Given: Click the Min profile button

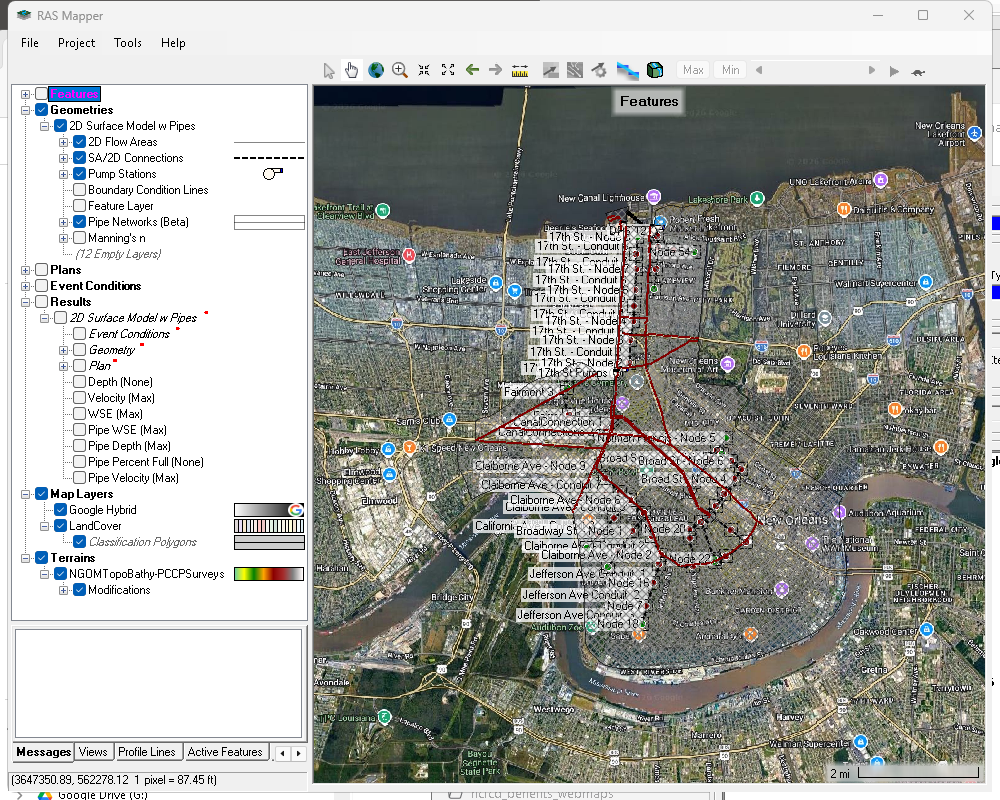Looking at the screenshot, I should point(731,70).
